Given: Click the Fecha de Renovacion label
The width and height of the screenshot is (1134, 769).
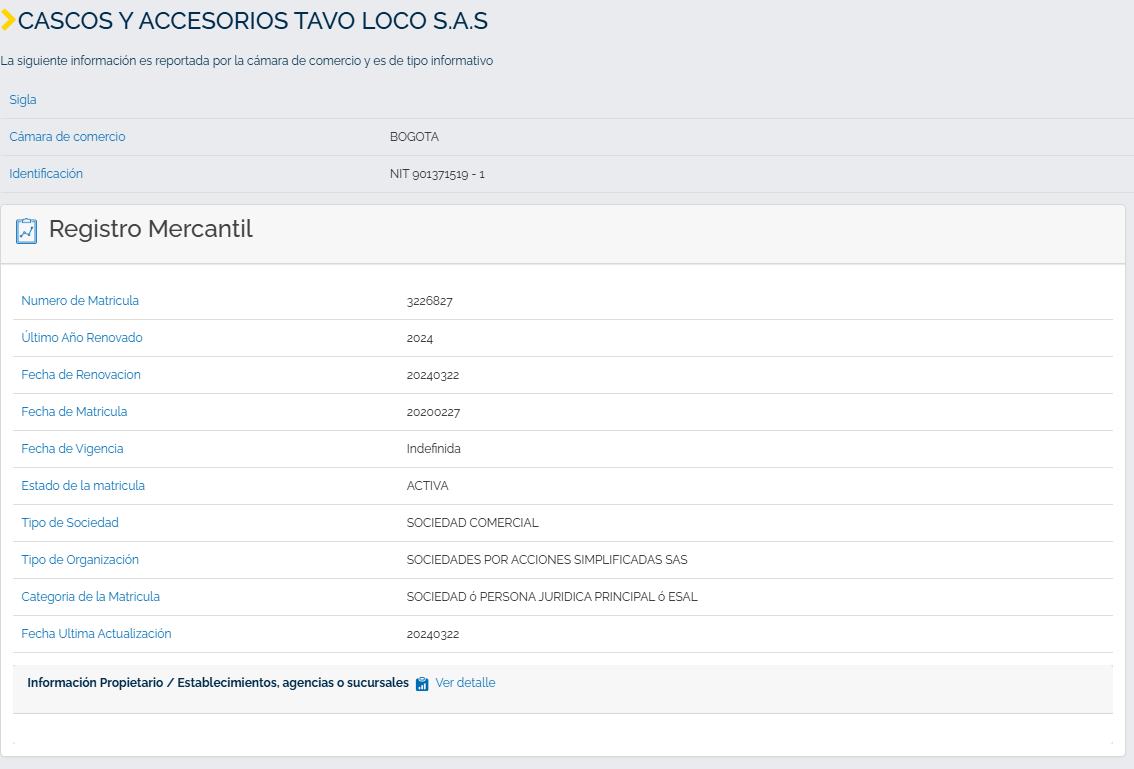Looking at the screenshot, I should [x=81, y=375].
